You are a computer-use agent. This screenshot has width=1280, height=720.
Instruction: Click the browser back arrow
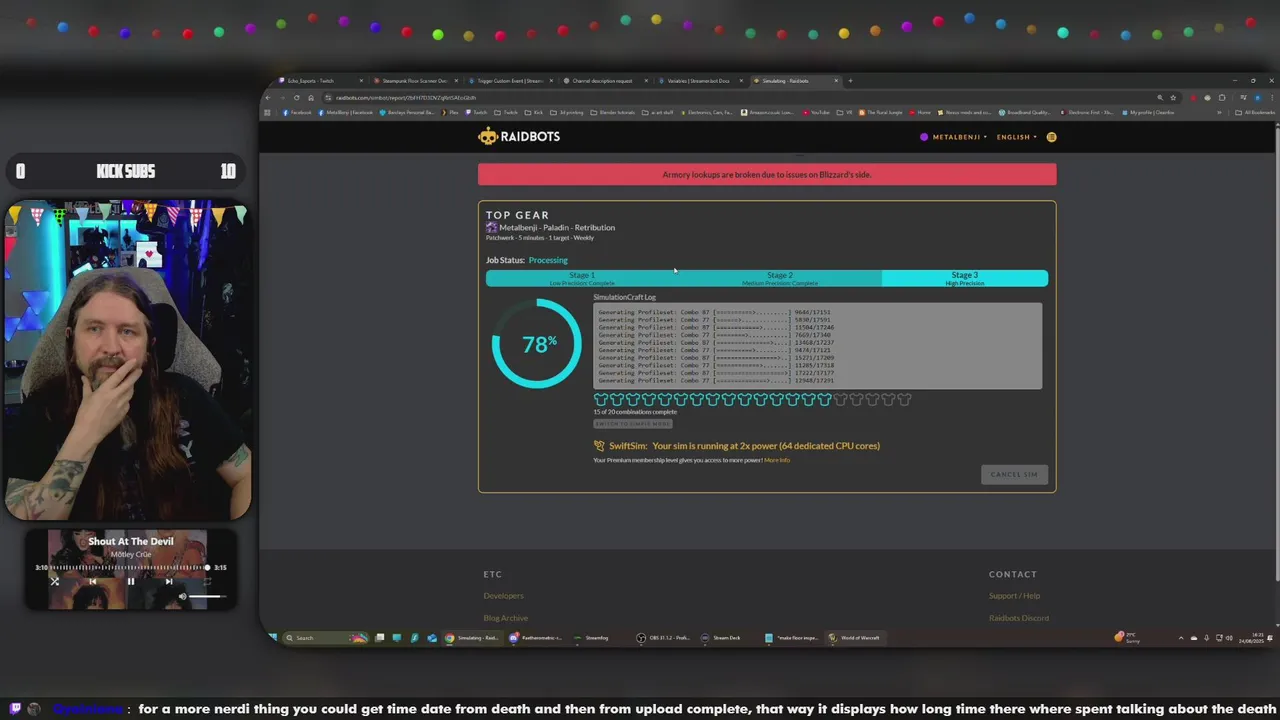268,97
